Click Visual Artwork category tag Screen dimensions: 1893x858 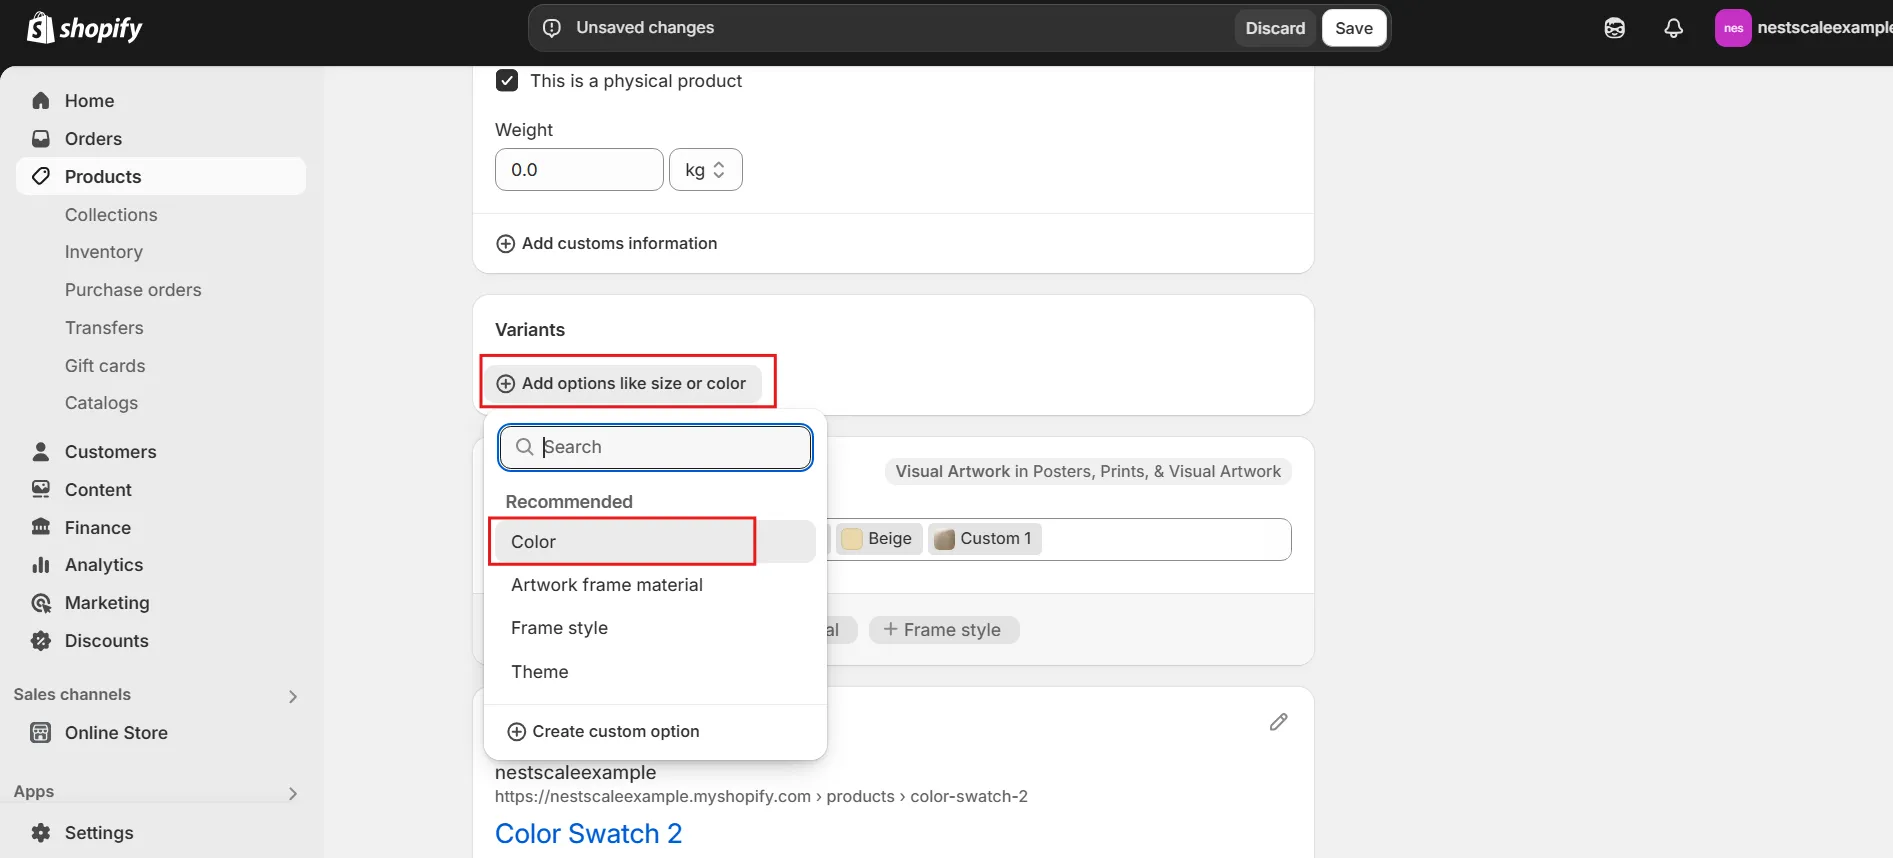pos(1088,472)
